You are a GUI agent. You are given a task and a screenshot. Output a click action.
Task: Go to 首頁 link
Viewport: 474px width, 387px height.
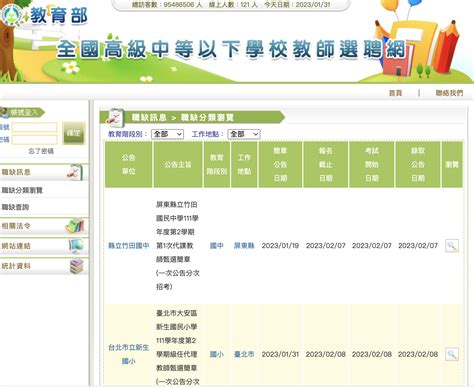click(x=395, y=93)
